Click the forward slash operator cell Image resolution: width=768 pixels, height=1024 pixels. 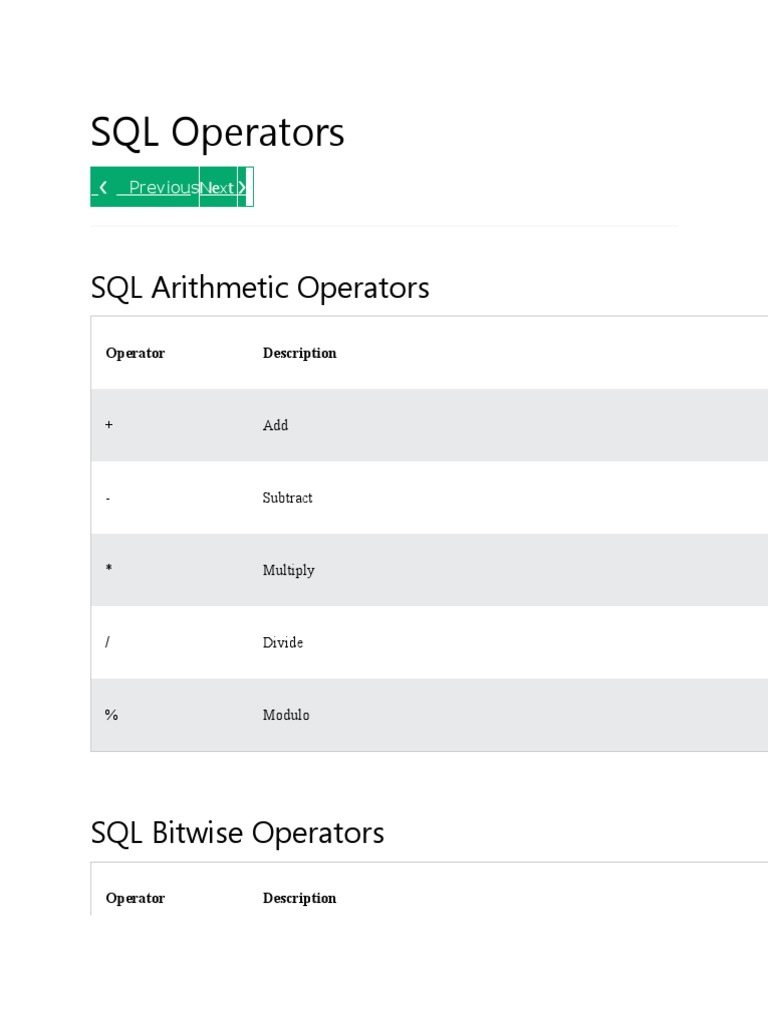coord(107,642)
